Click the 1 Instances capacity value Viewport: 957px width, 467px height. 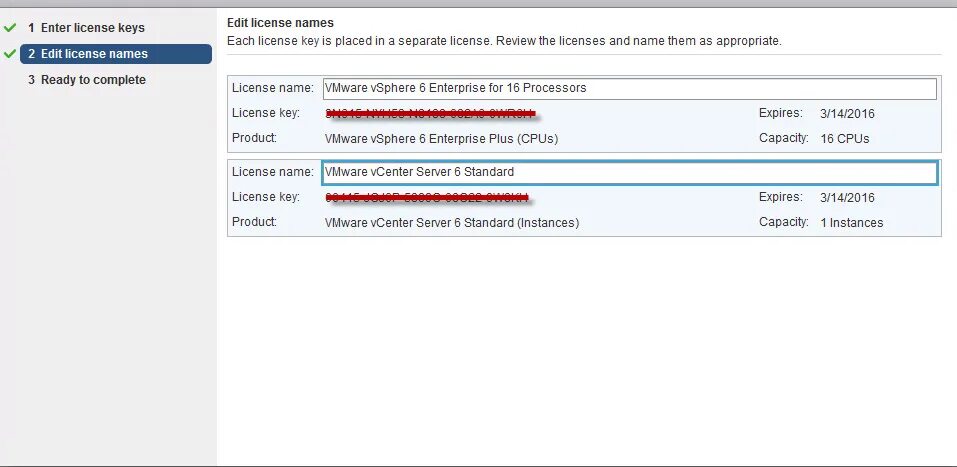(851, 222)
